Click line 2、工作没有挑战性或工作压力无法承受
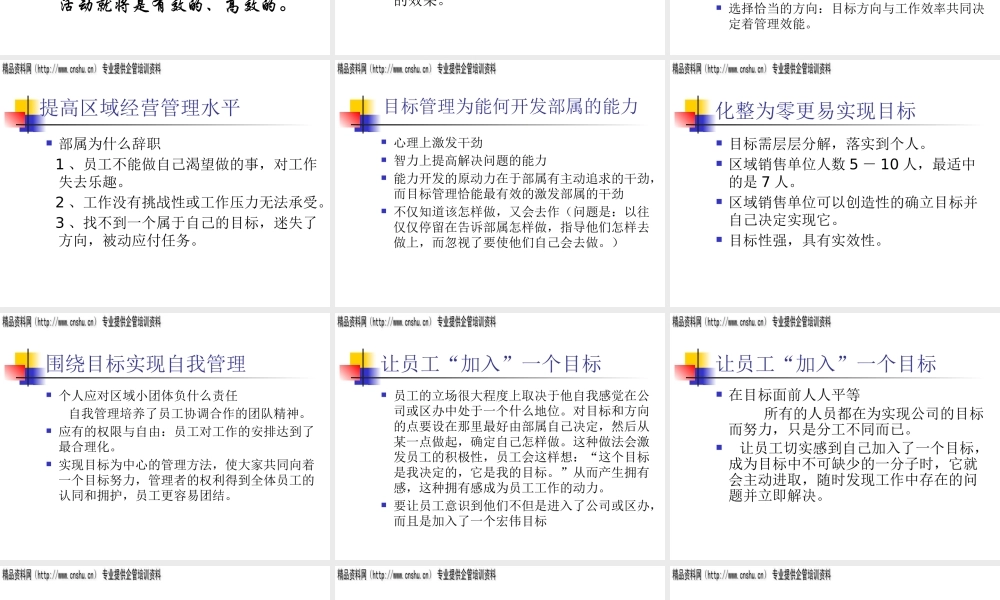The width and height of the screenshot is (1000, 600). pyautogui.click(x=191, y=203)
